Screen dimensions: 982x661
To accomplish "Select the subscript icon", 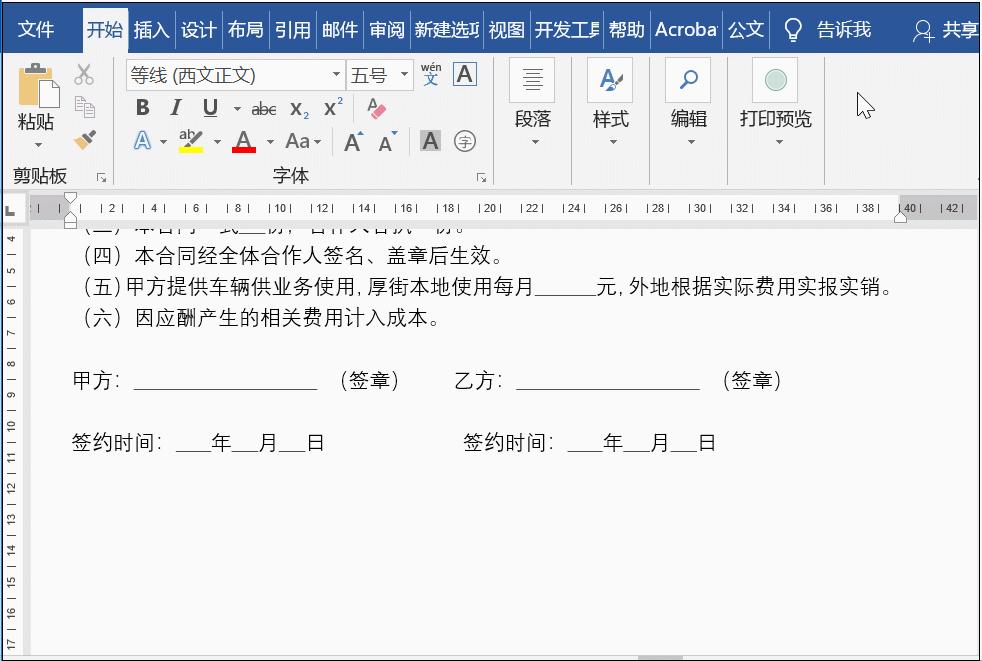I will pyautogui.click(x=296, y=108).
